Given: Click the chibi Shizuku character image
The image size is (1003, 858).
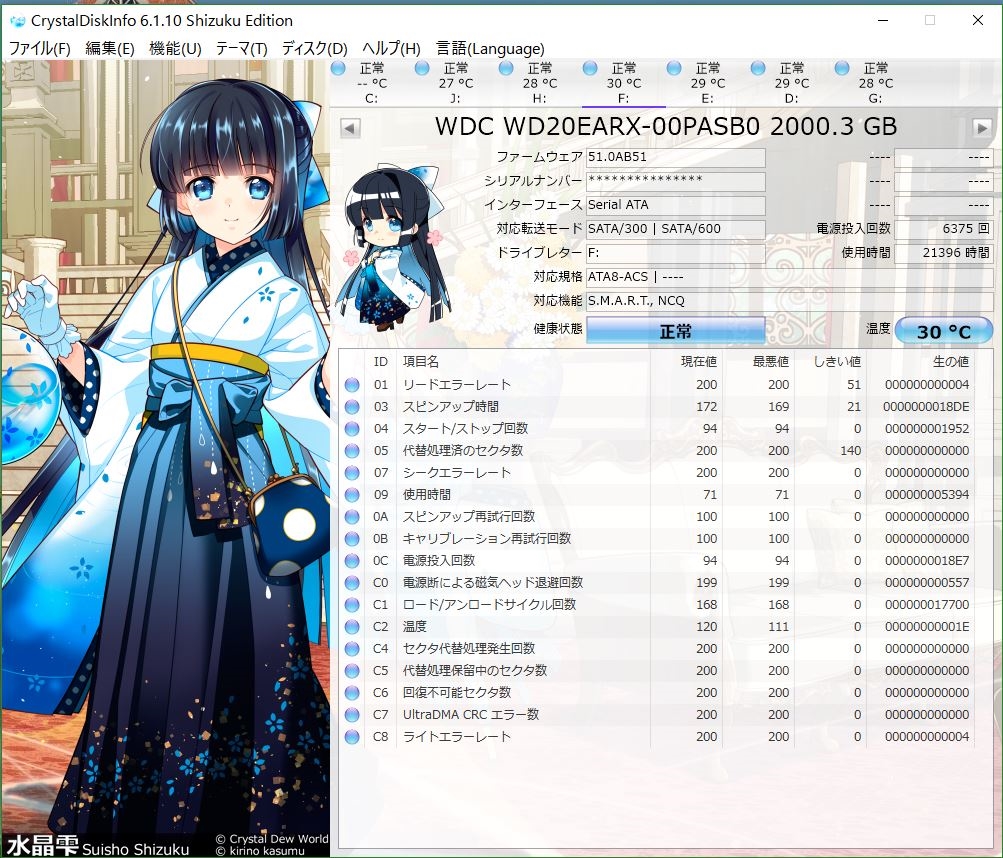Looking at the screenshot, I should pos(391,246).
